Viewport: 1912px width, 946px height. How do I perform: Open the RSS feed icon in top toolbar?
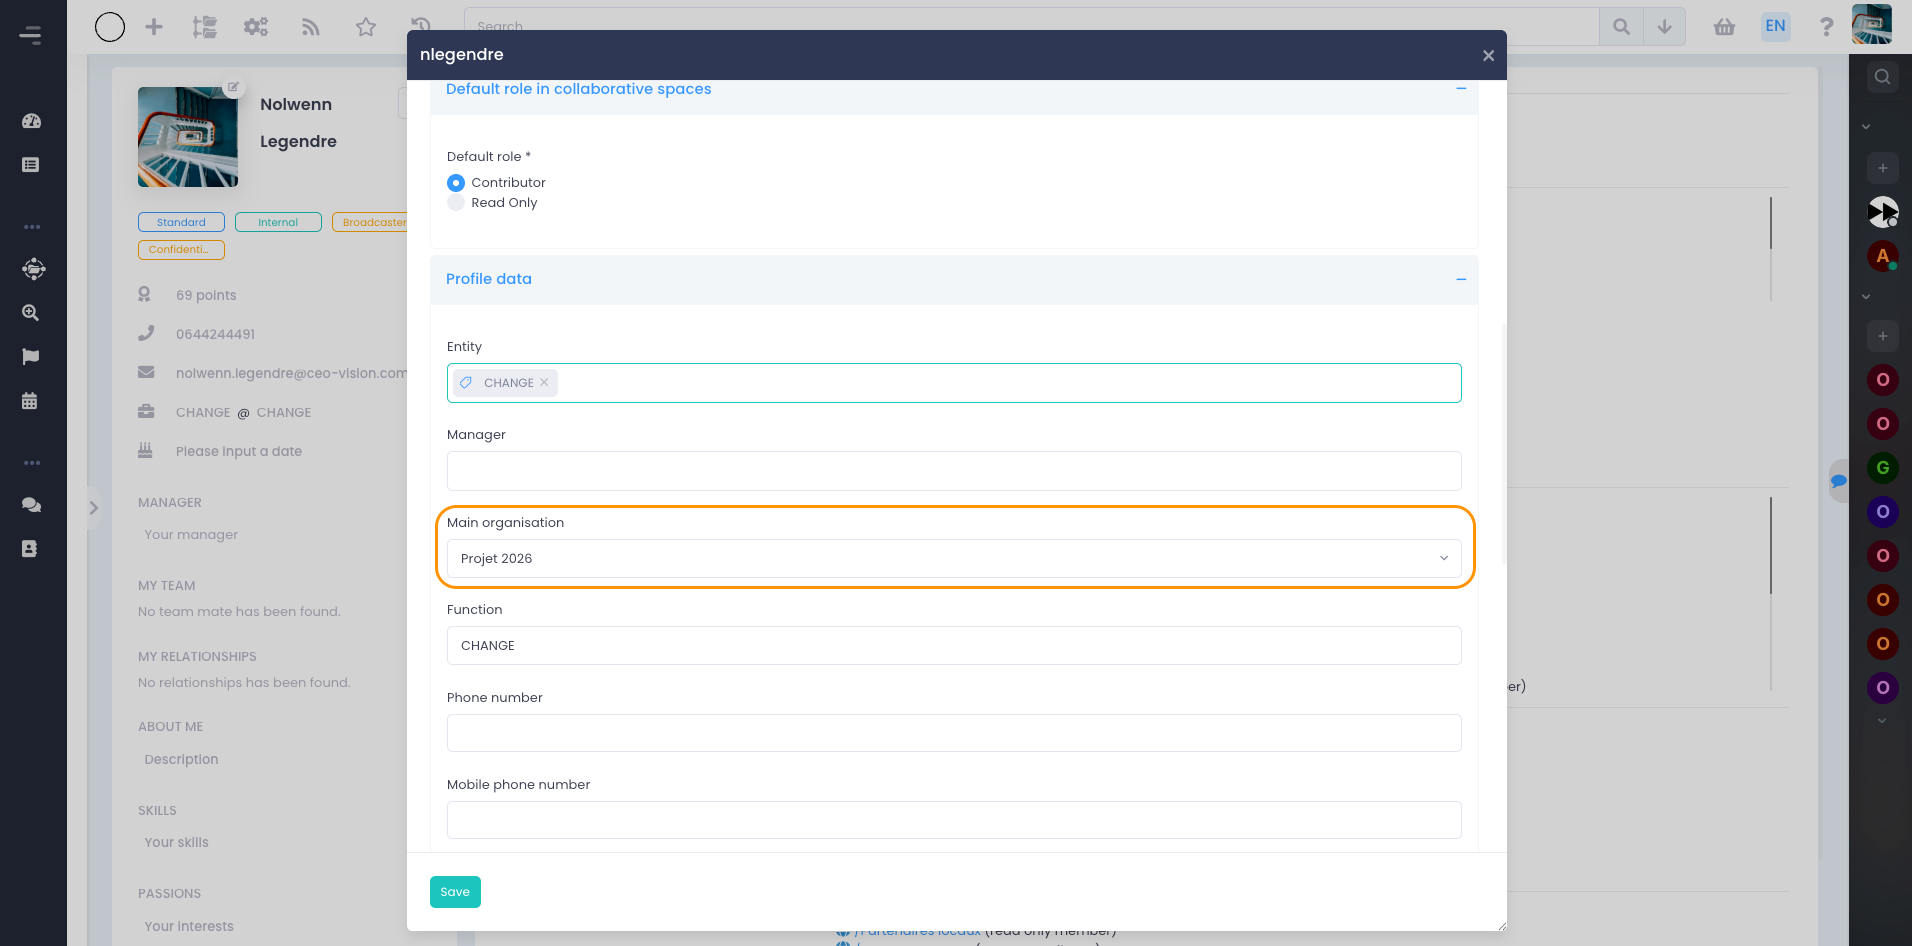[311, 27]
